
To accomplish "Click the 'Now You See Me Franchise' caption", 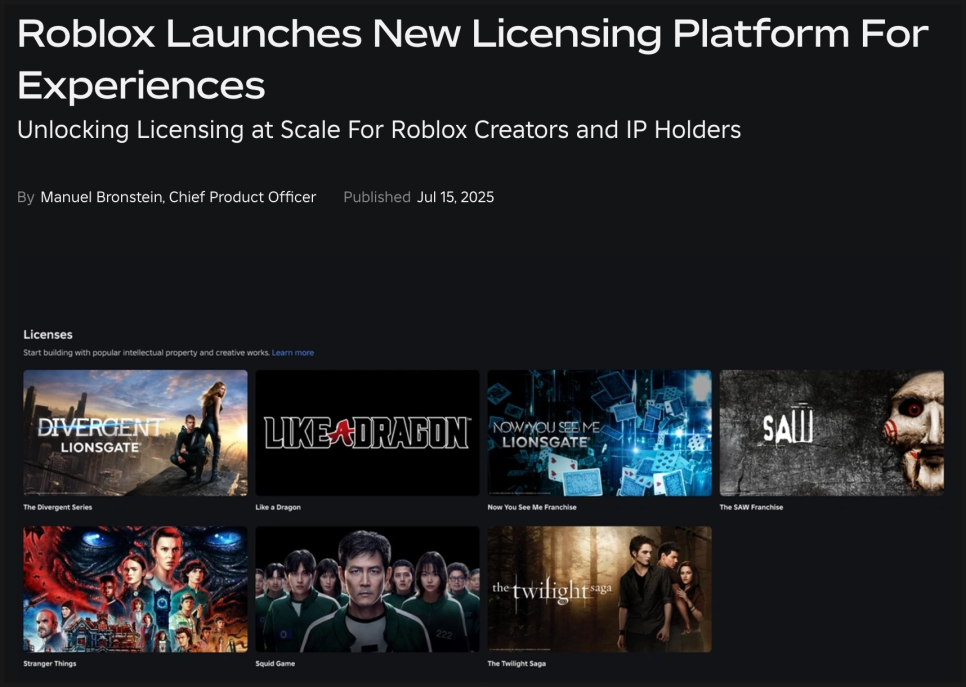I will [532, 508].
